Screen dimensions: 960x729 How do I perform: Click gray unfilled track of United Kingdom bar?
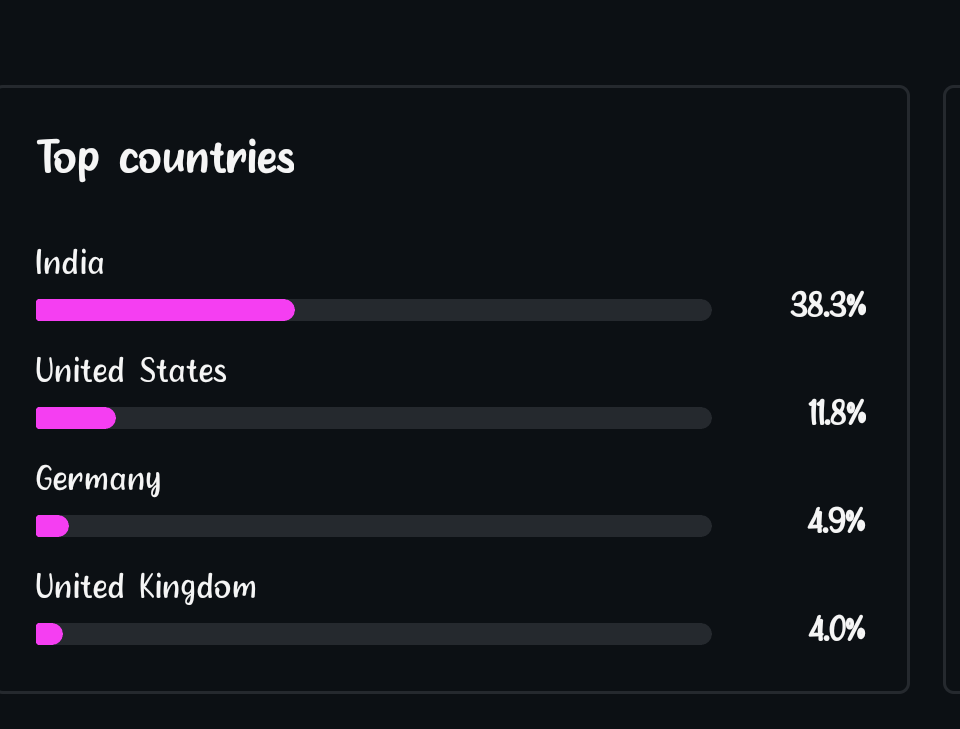(385, 634)
